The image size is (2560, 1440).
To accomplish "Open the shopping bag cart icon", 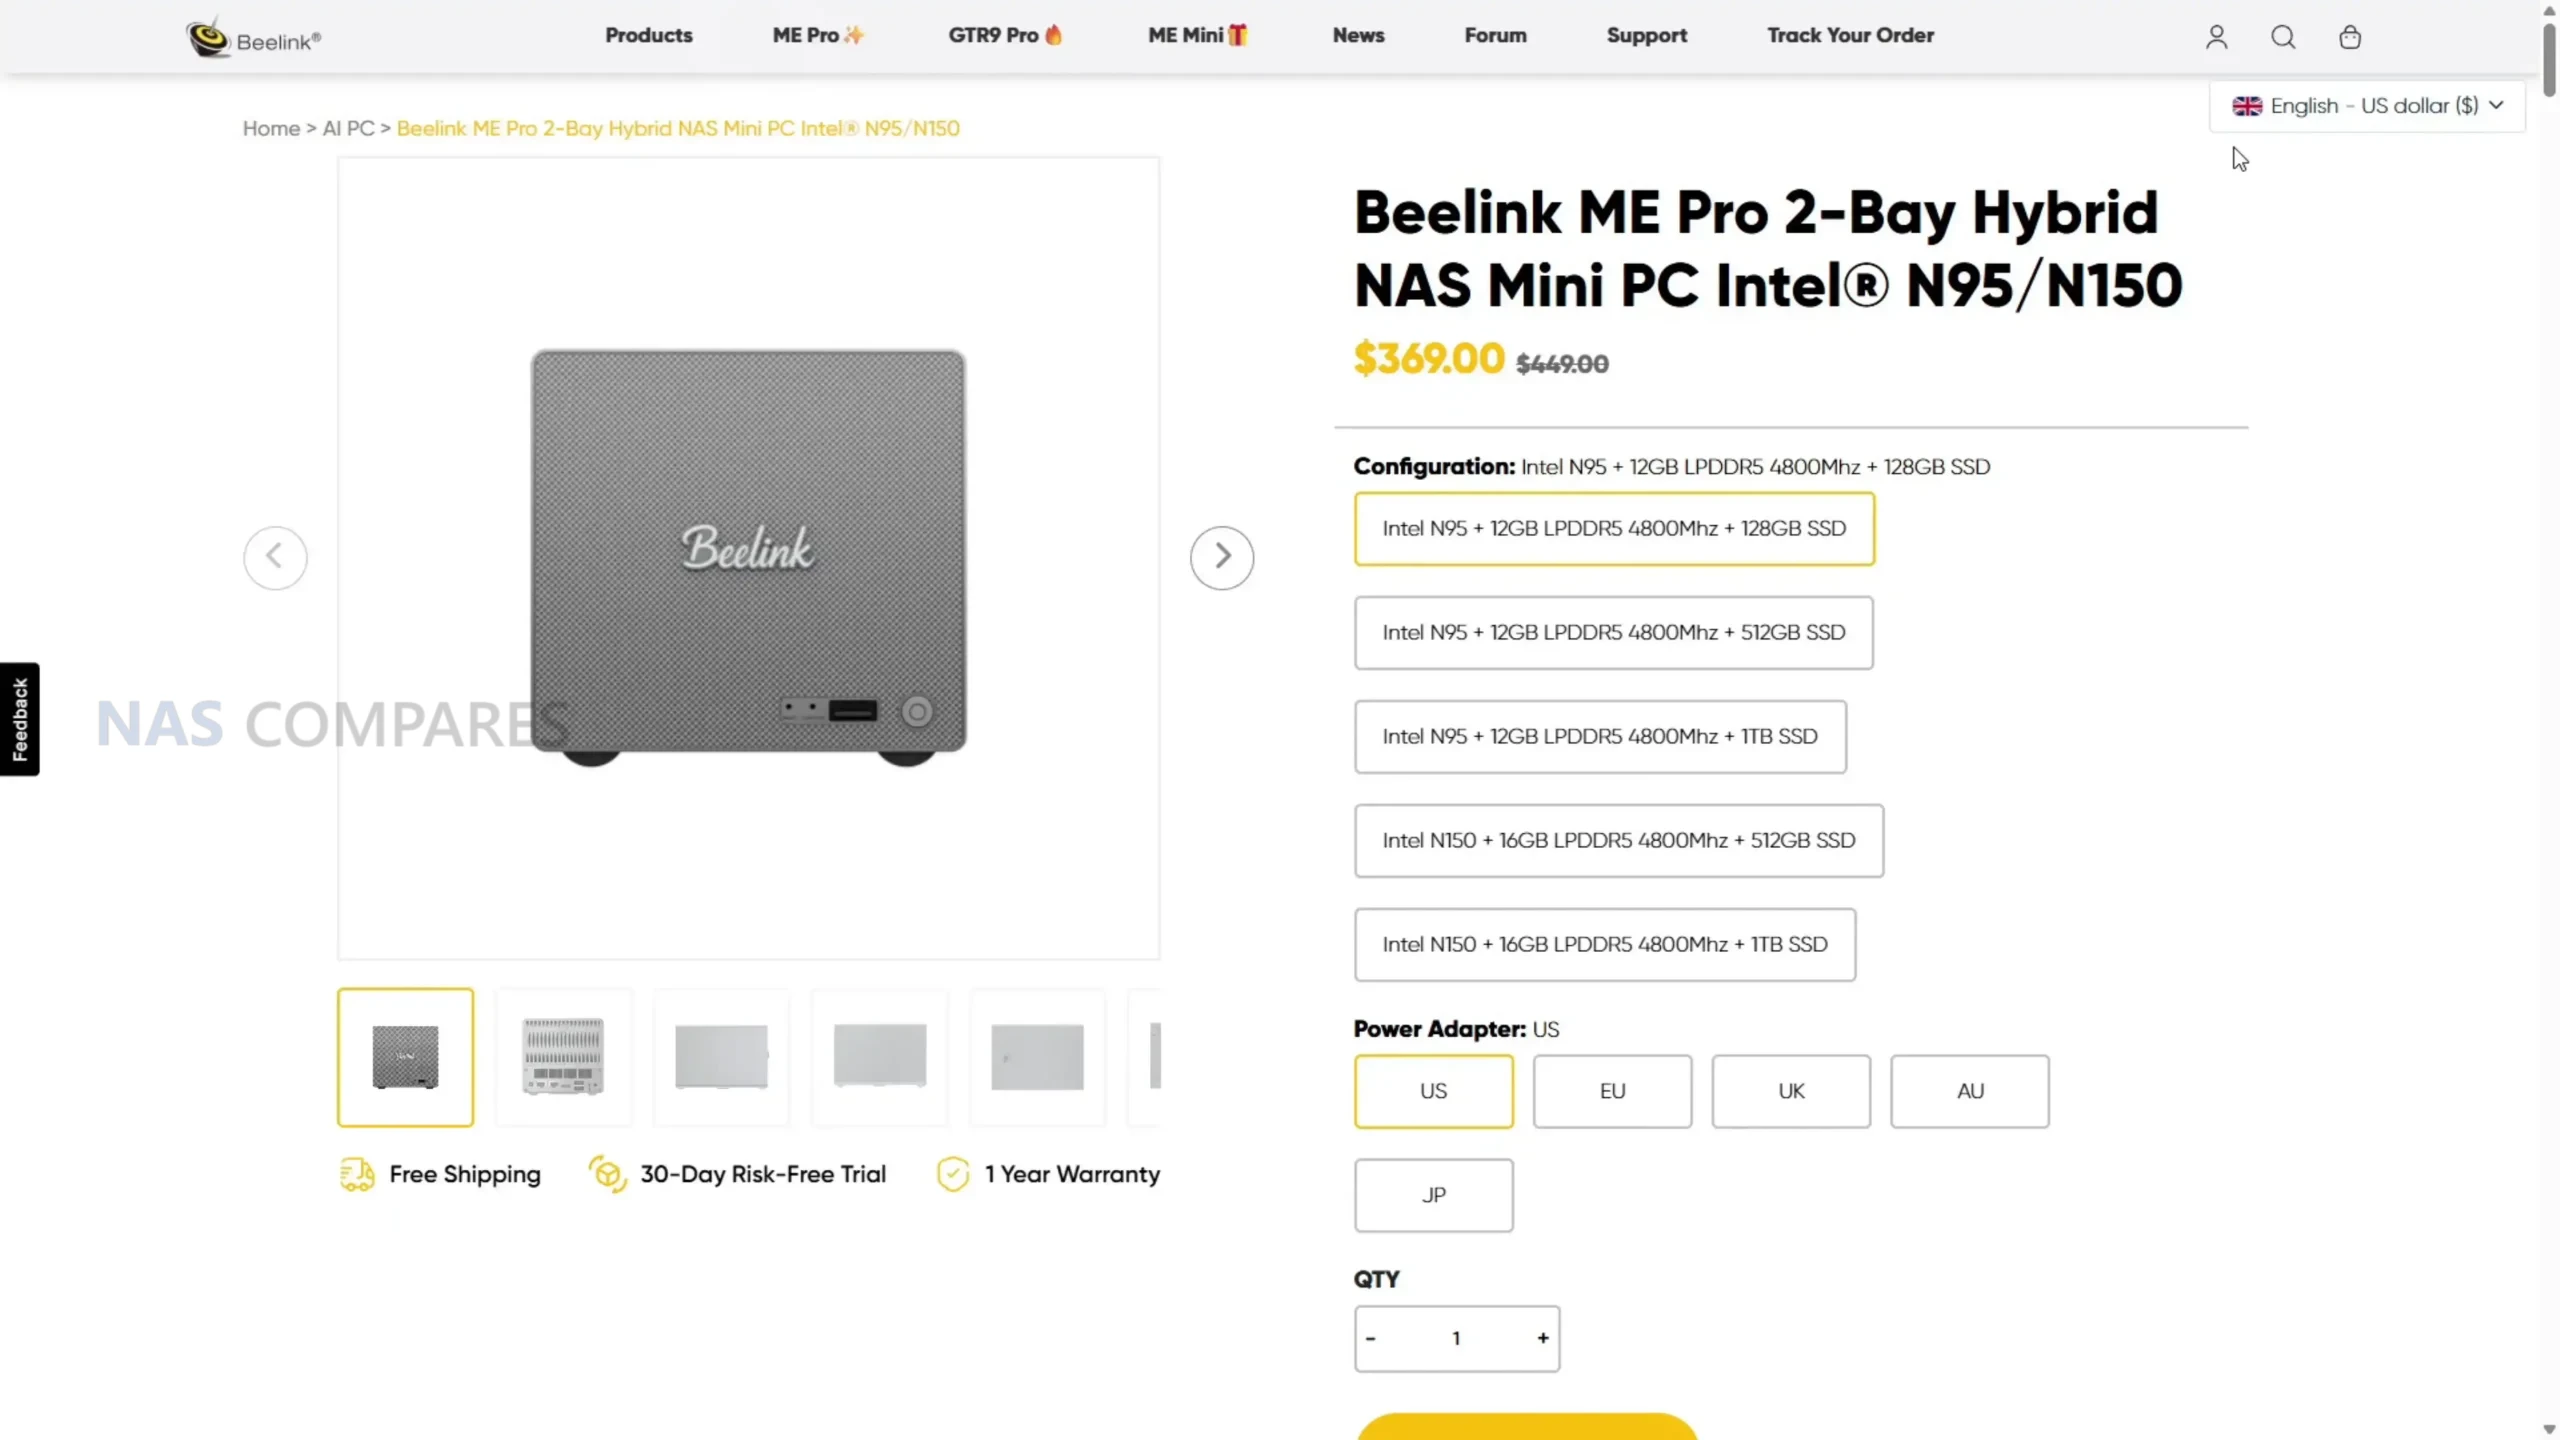I will click(2350, 37).
